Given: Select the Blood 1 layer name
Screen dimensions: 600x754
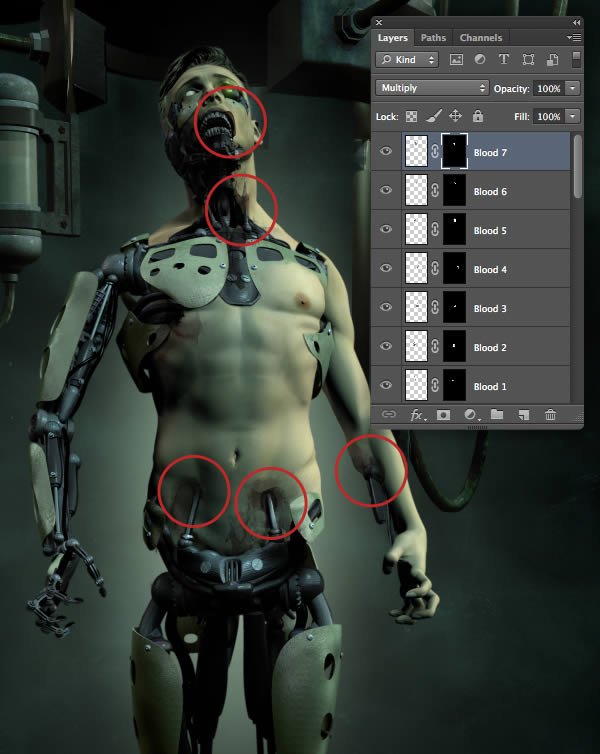Looking at the screenshot, I should click(x=490, y=386).
